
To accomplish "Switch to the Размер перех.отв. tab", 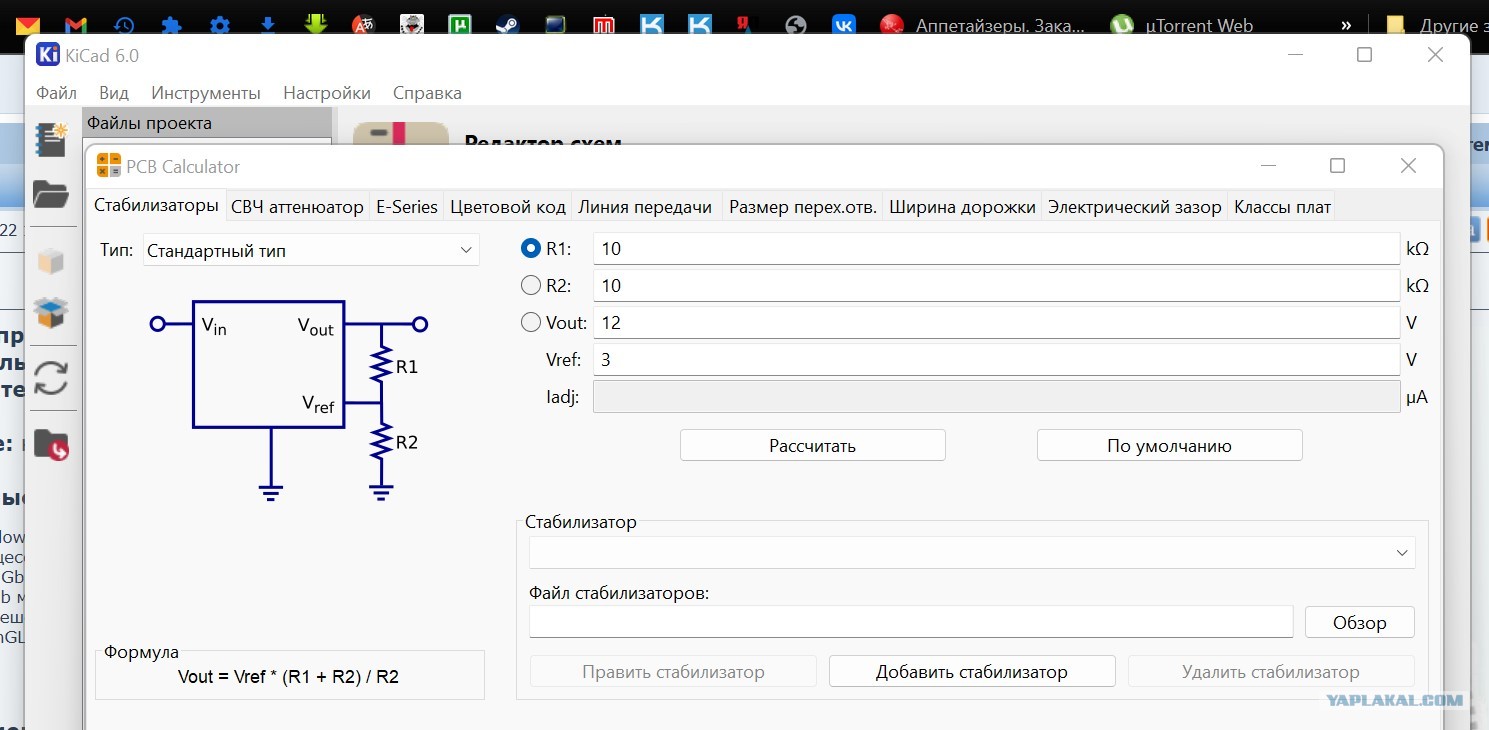I will coord(803,207).
